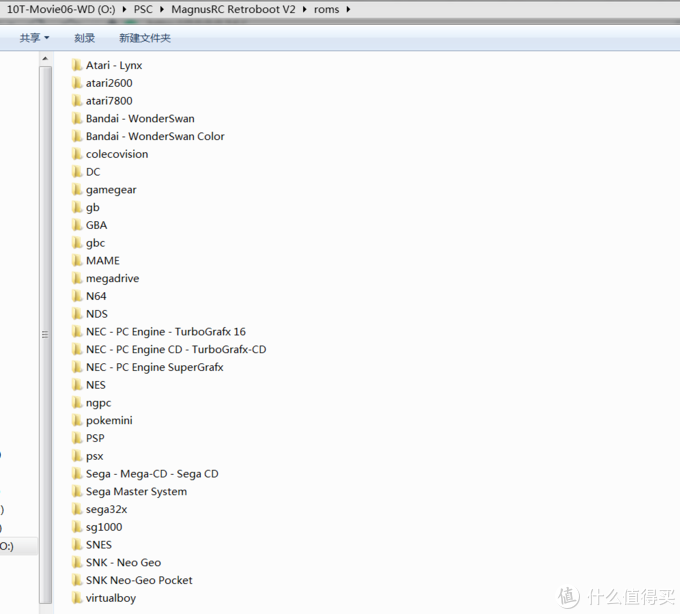Click the gamegear folder icon
The width and height of the screenshot is (680, 614).
coord(77,189)
